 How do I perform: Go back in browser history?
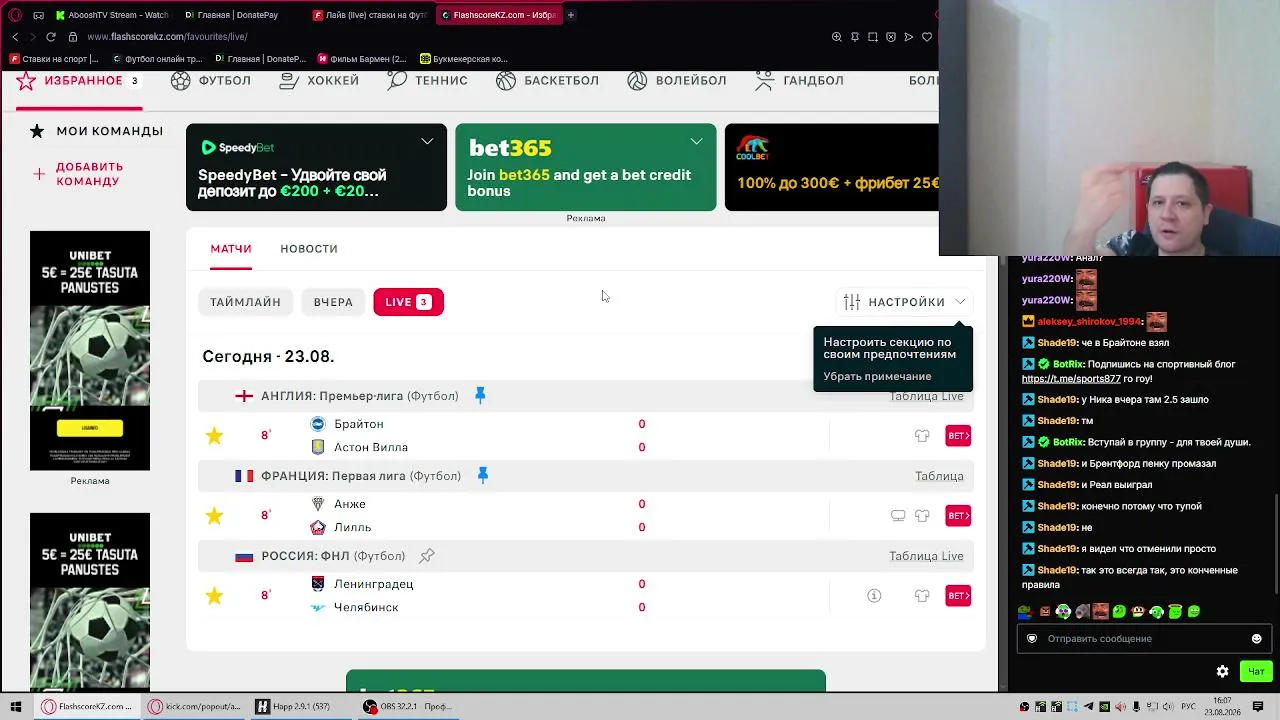tap(15, 37)
